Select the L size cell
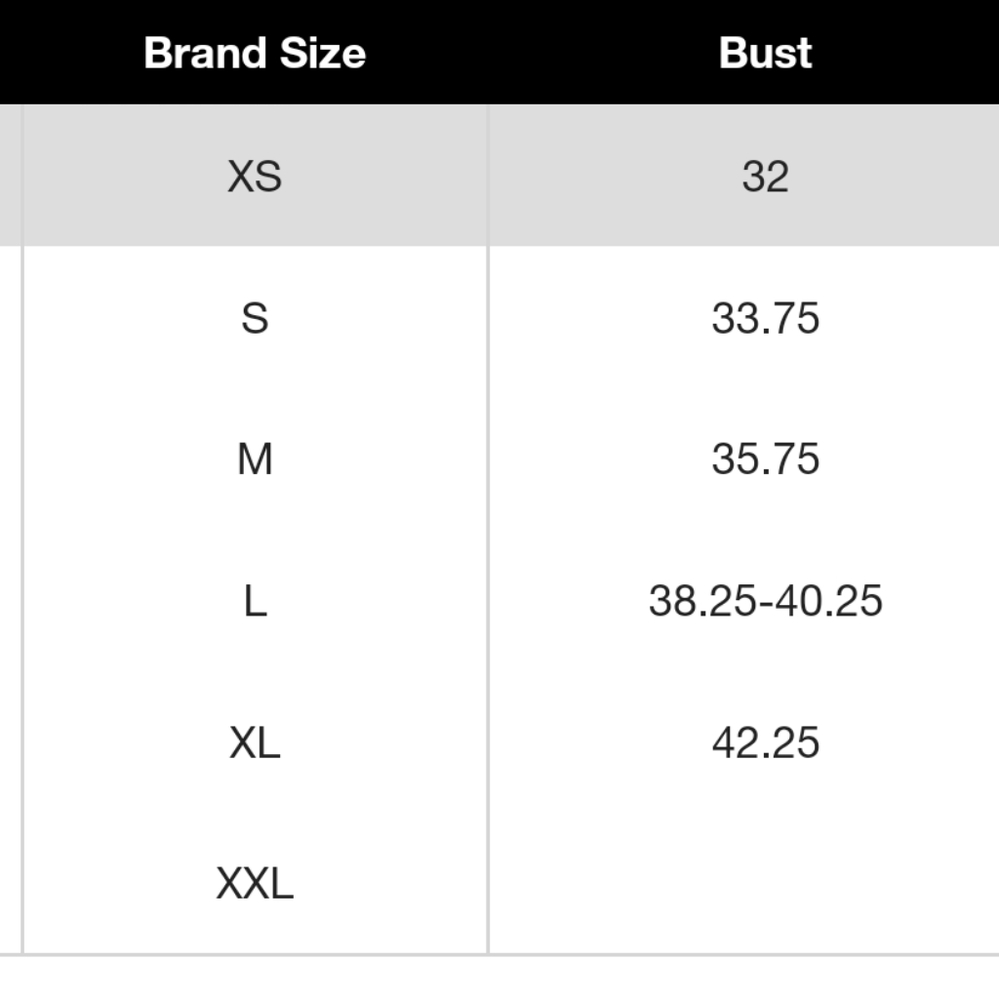Viewport: 999px width, 1000px height. tap(255, 600)
